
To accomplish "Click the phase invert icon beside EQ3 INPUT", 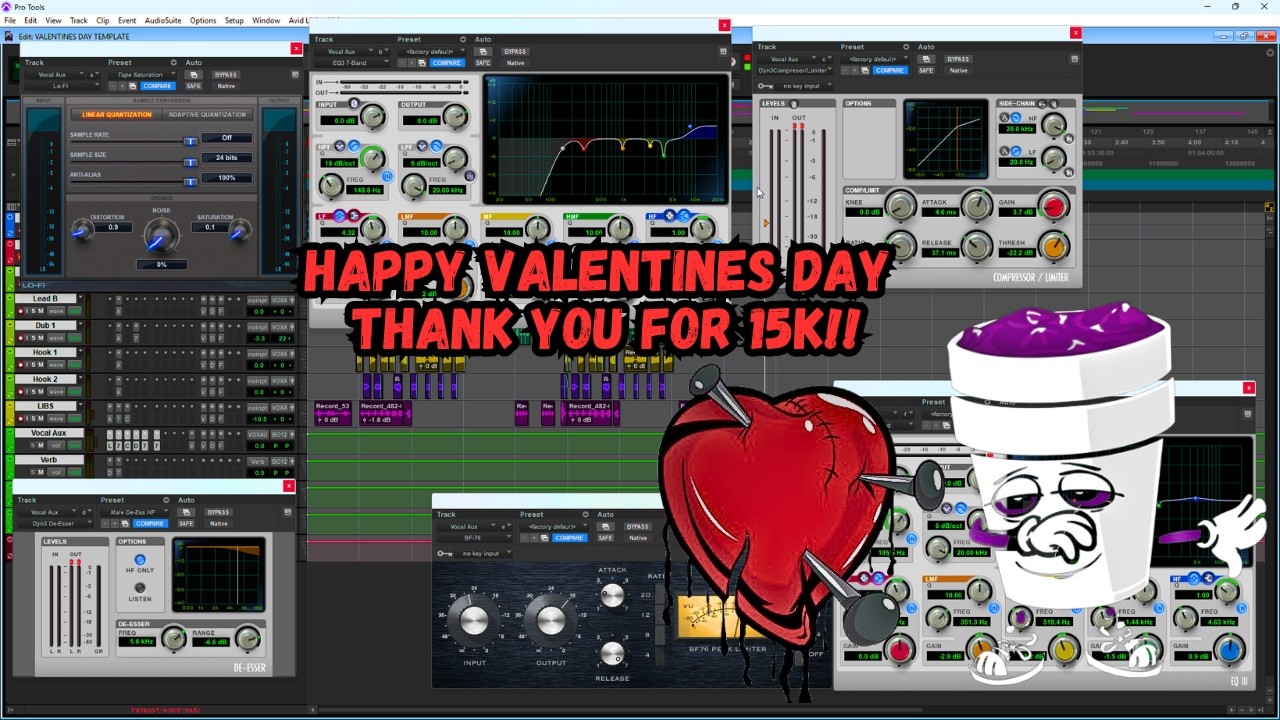I will (x=354, y=103).
